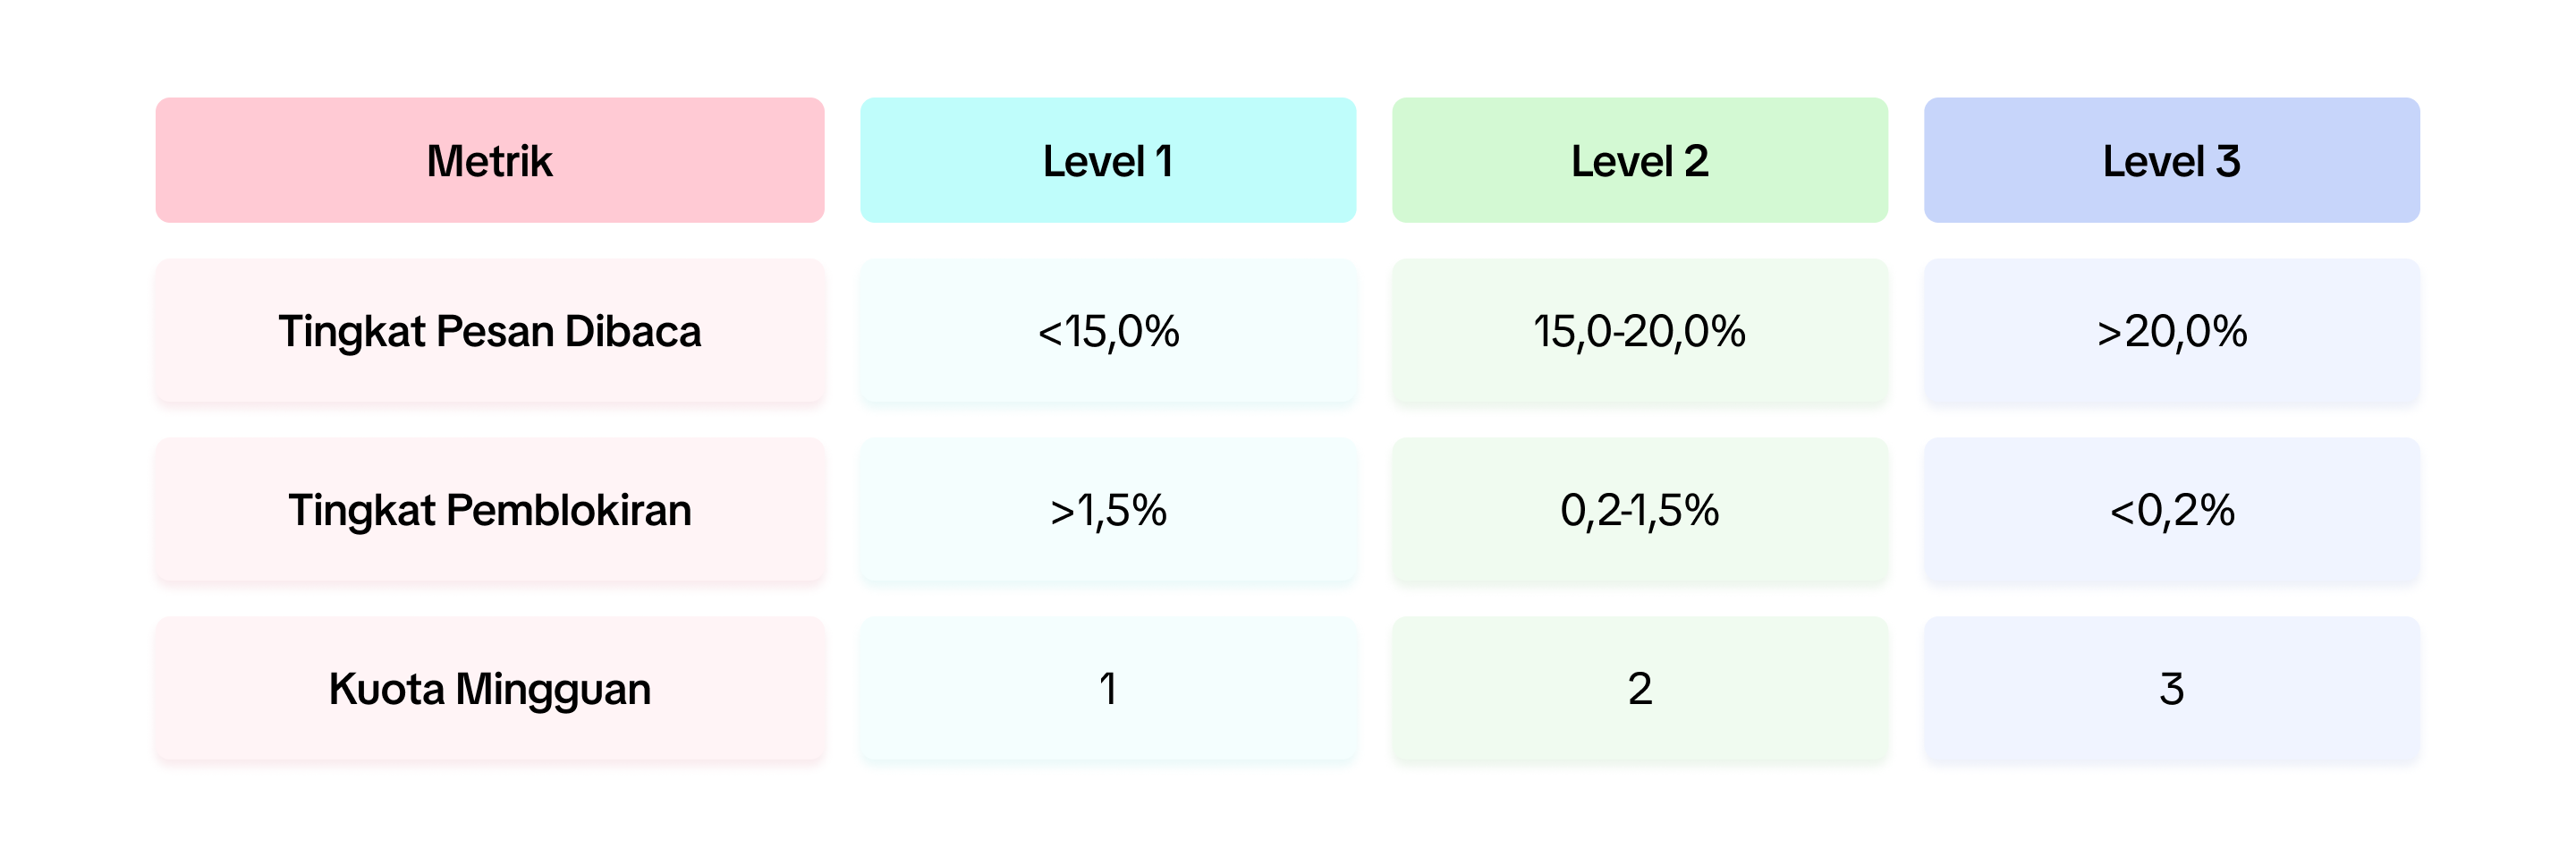Select the Level 3 column header
The image size is (2576, 857).
2171,161
